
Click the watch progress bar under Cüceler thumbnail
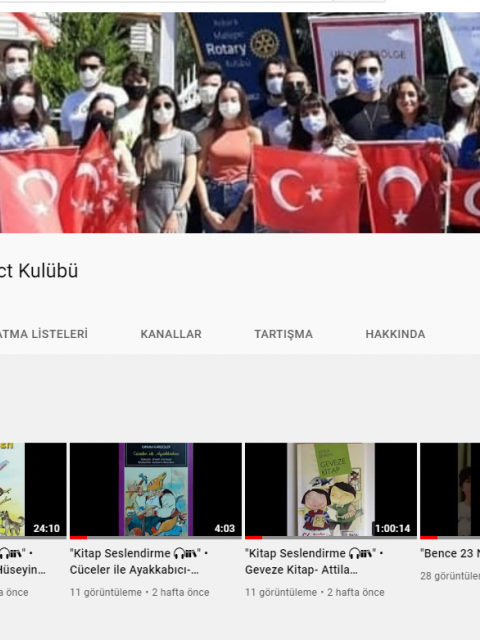tap(156, 538)
